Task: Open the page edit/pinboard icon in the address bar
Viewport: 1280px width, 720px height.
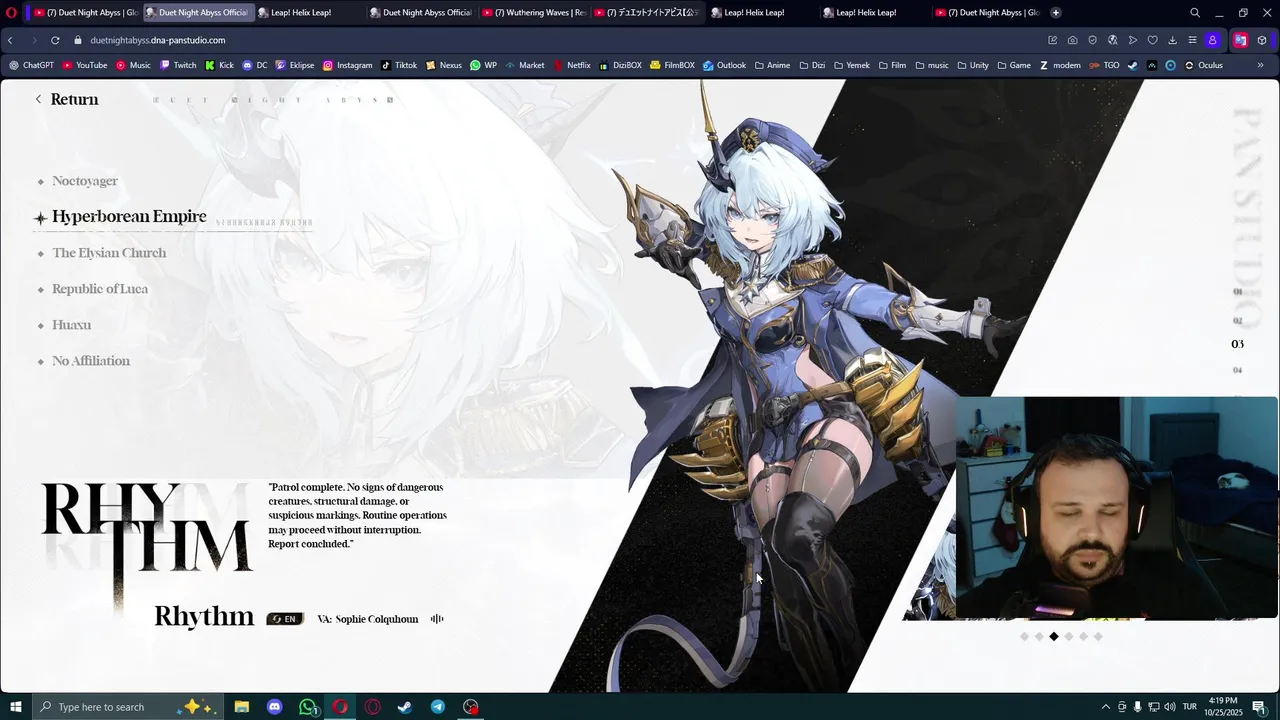Action: coord(1052,40)
